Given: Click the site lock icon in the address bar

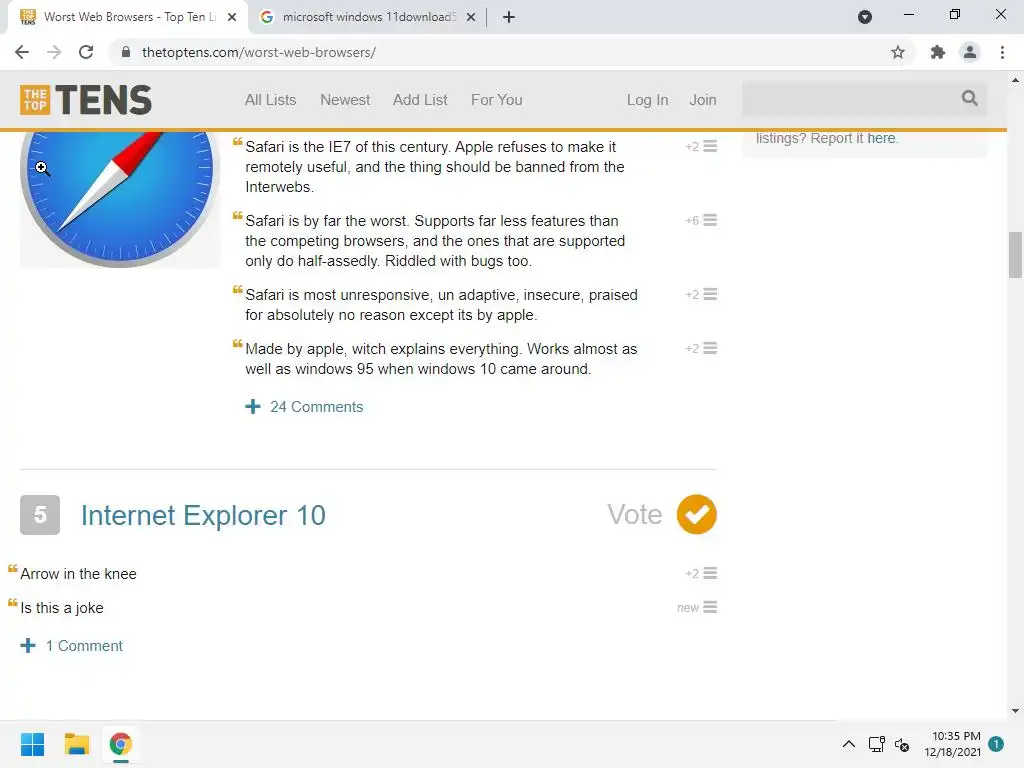Looking at the screenshot, I should click(126, 52).
